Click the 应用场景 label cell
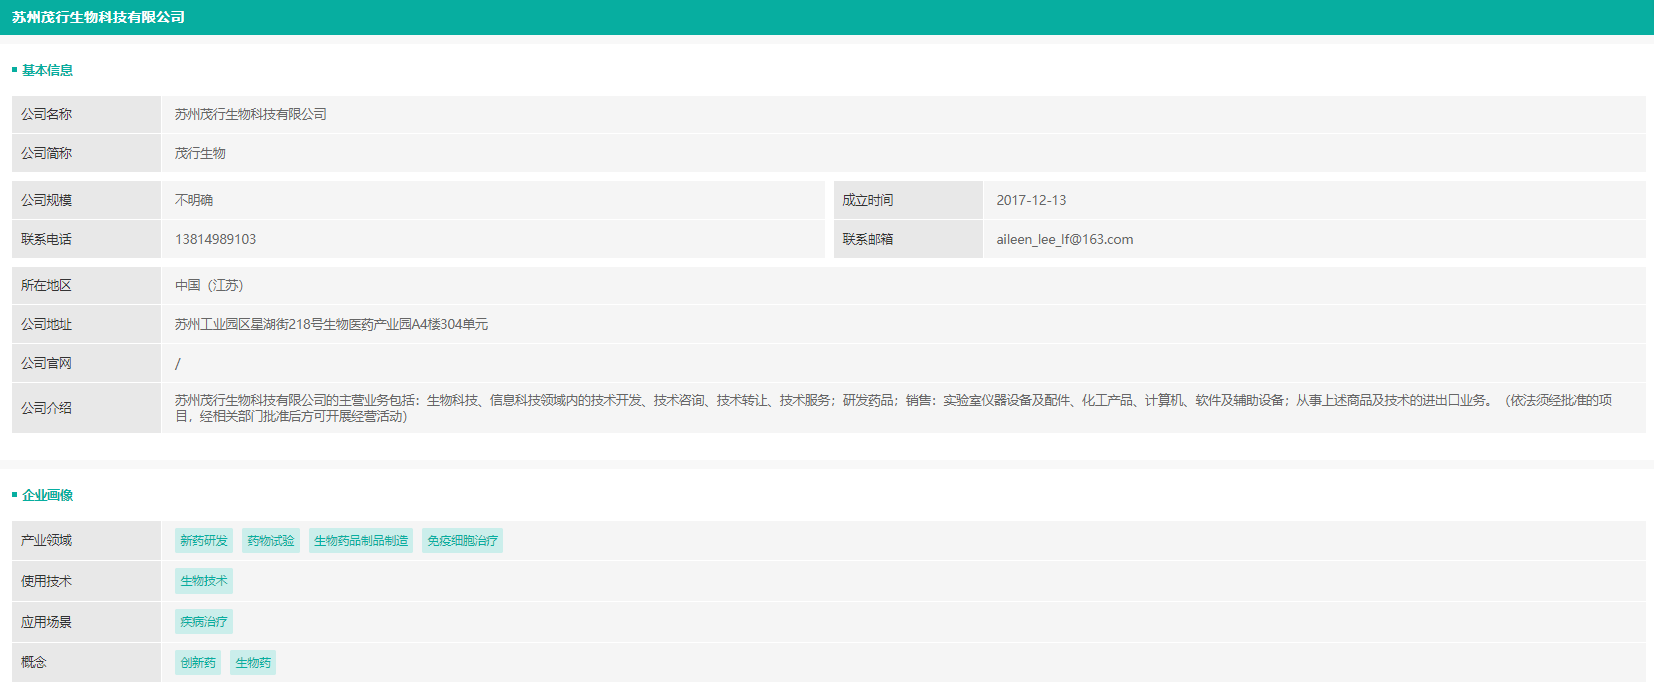Viewport: 1654px width, 691px height. coord(86,622)
